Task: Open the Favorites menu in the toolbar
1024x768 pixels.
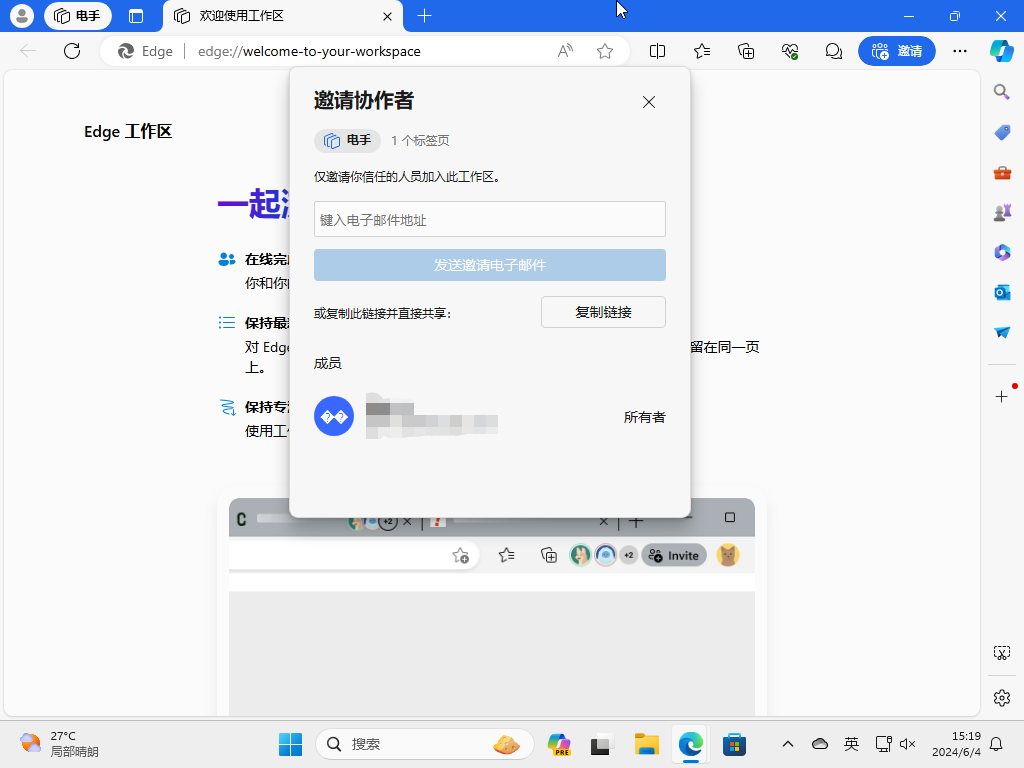Action: [x=702, y=51]
